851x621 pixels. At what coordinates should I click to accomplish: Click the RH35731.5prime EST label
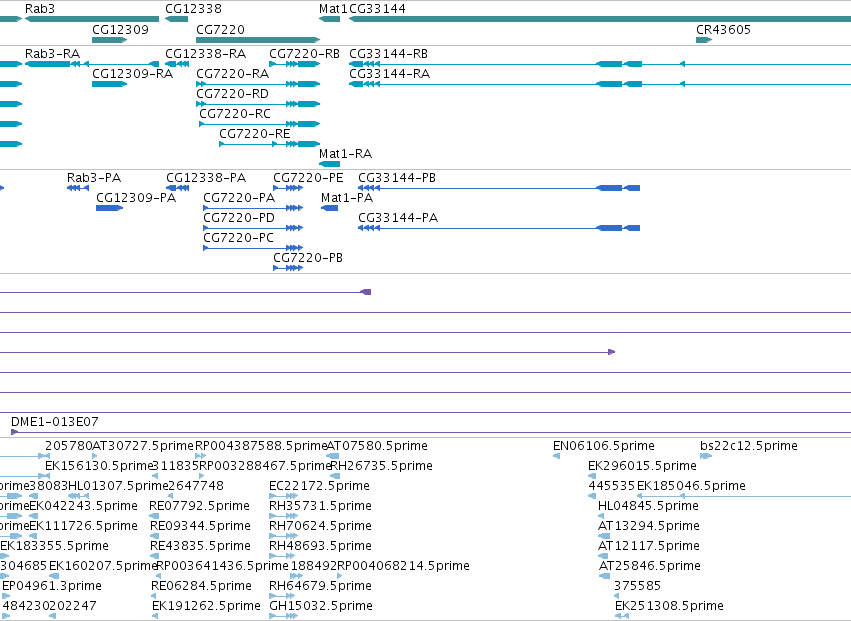pos(321,506)
